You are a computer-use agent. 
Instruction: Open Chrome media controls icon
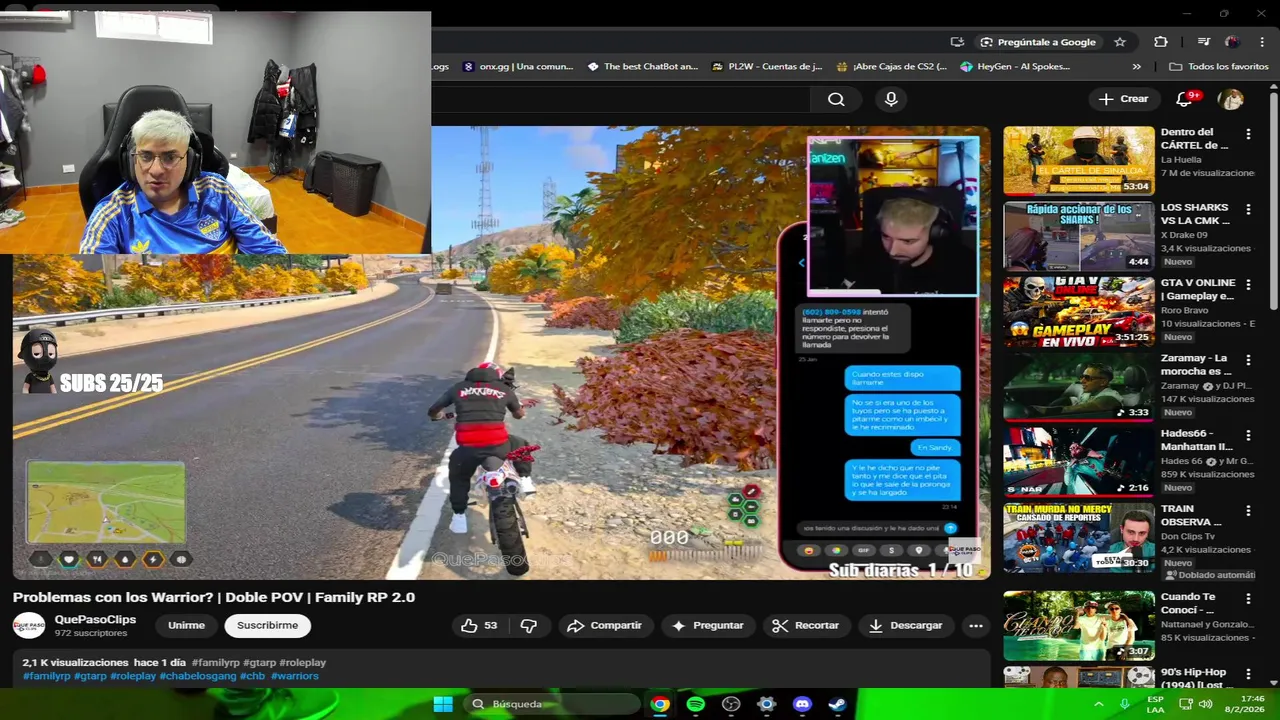1204,42
